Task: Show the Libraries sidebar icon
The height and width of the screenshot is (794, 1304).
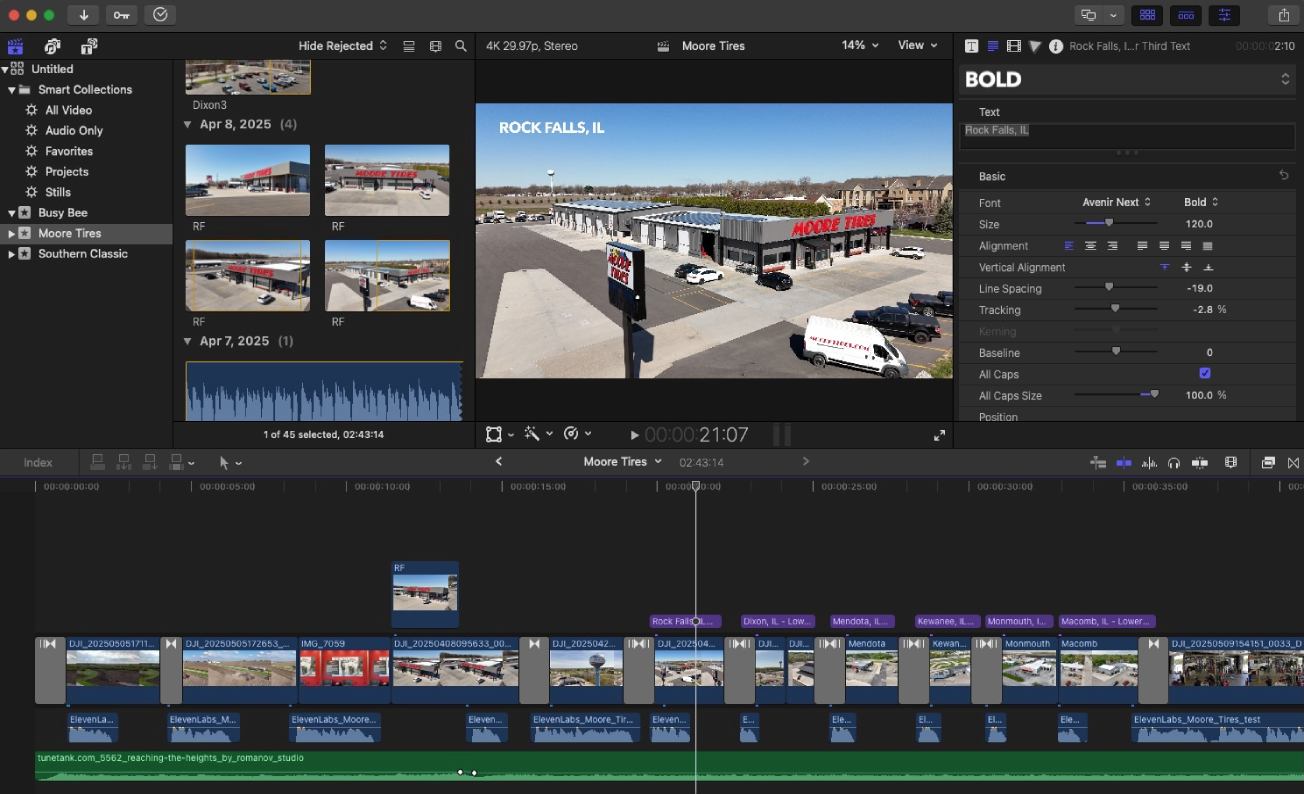Action: click(15, 46)
